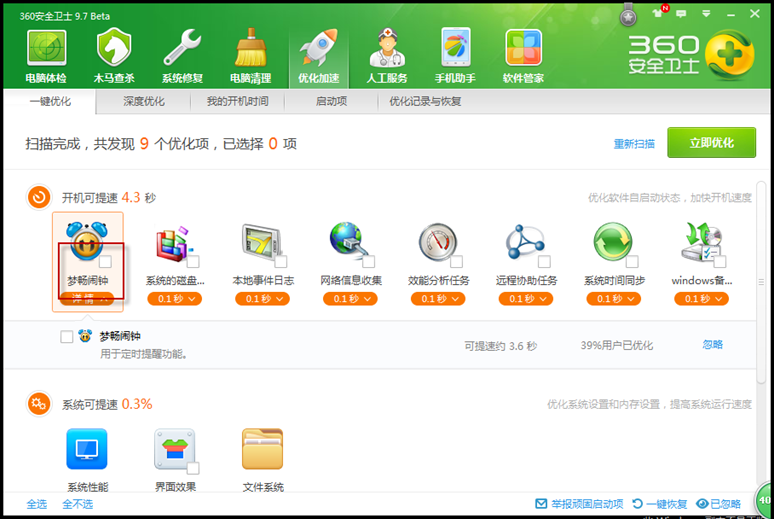Open 电脑清理 broom icon
774x519 pixels.
(251, 48)
